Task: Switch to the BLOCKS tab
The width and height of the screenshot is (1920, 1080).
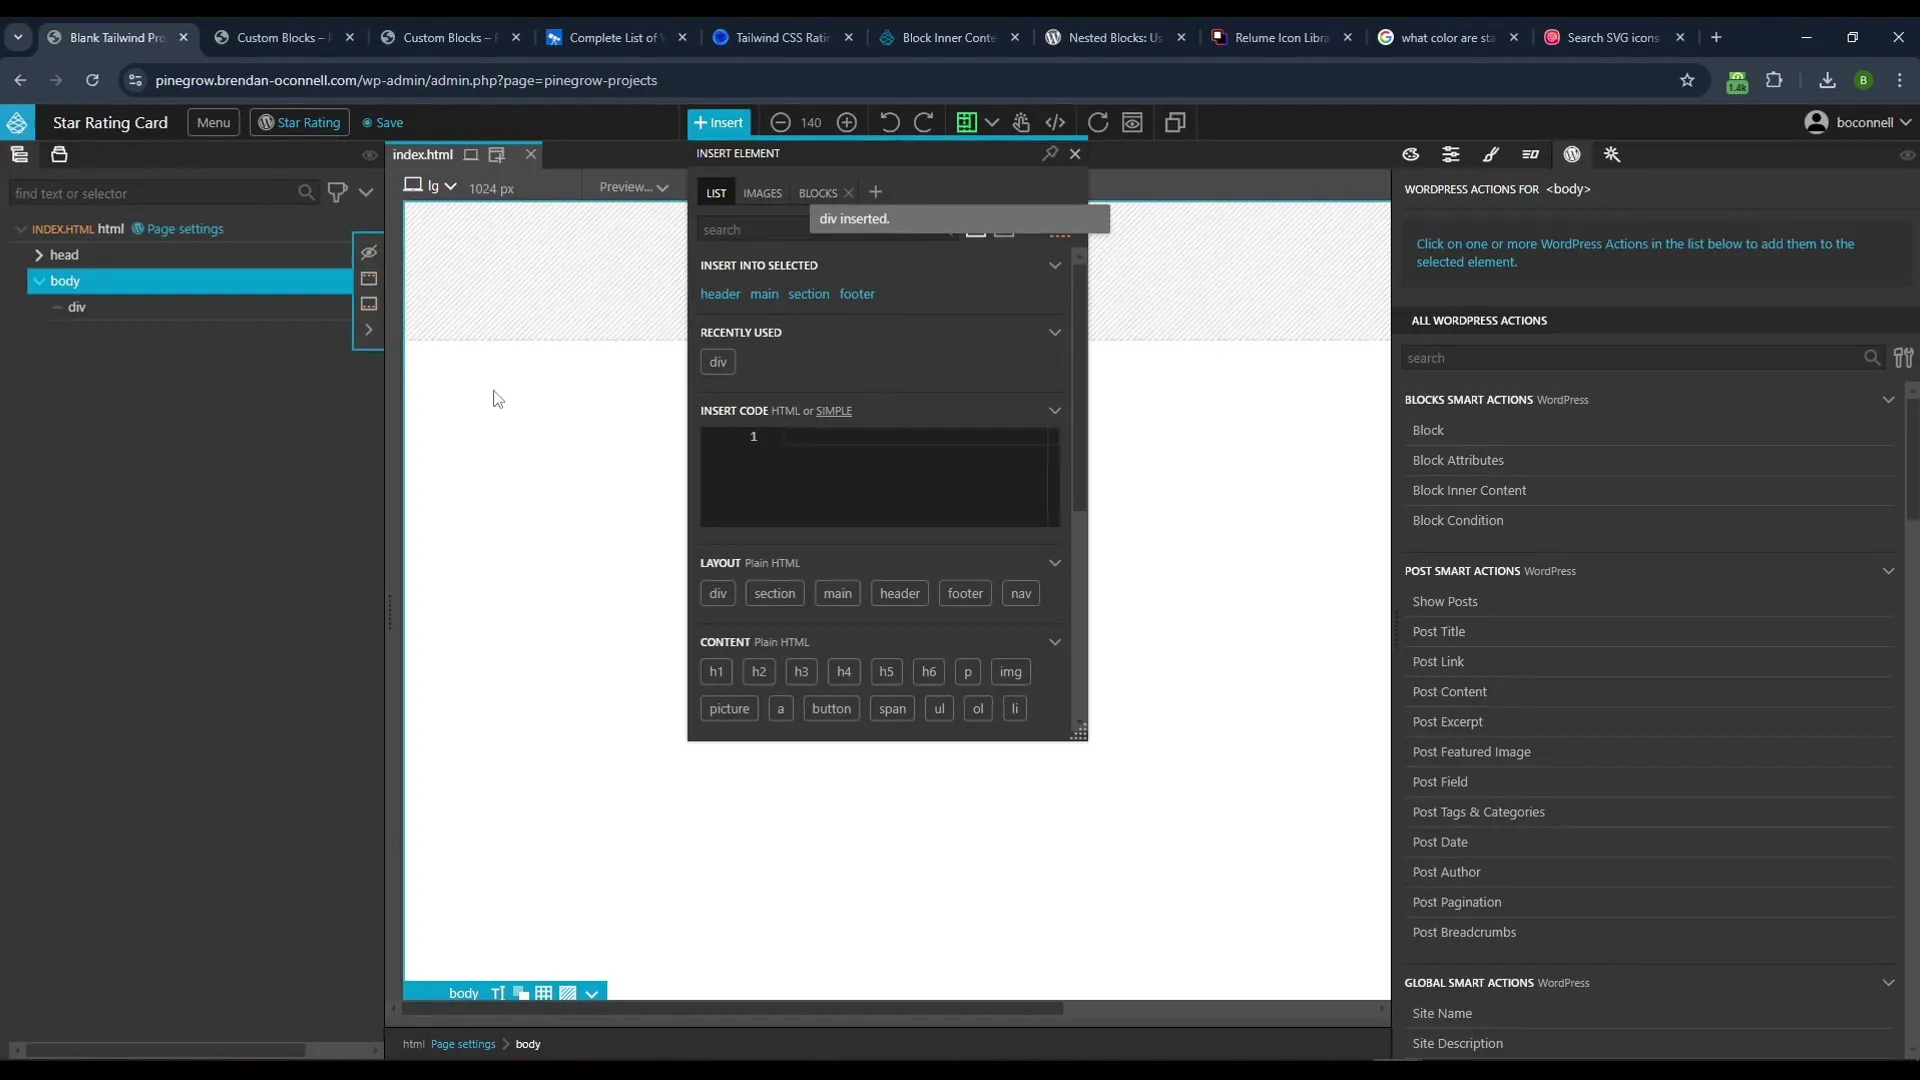Action: [x=817, y=193]
